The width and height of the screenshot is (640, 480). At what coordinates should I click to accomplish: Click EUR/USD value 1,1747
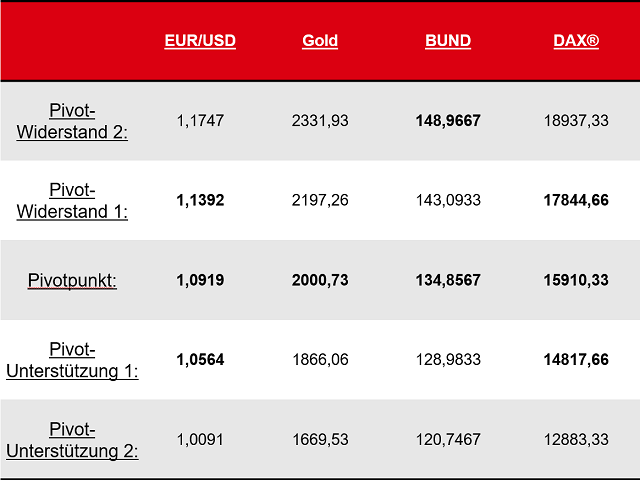(x=200, y=121)
